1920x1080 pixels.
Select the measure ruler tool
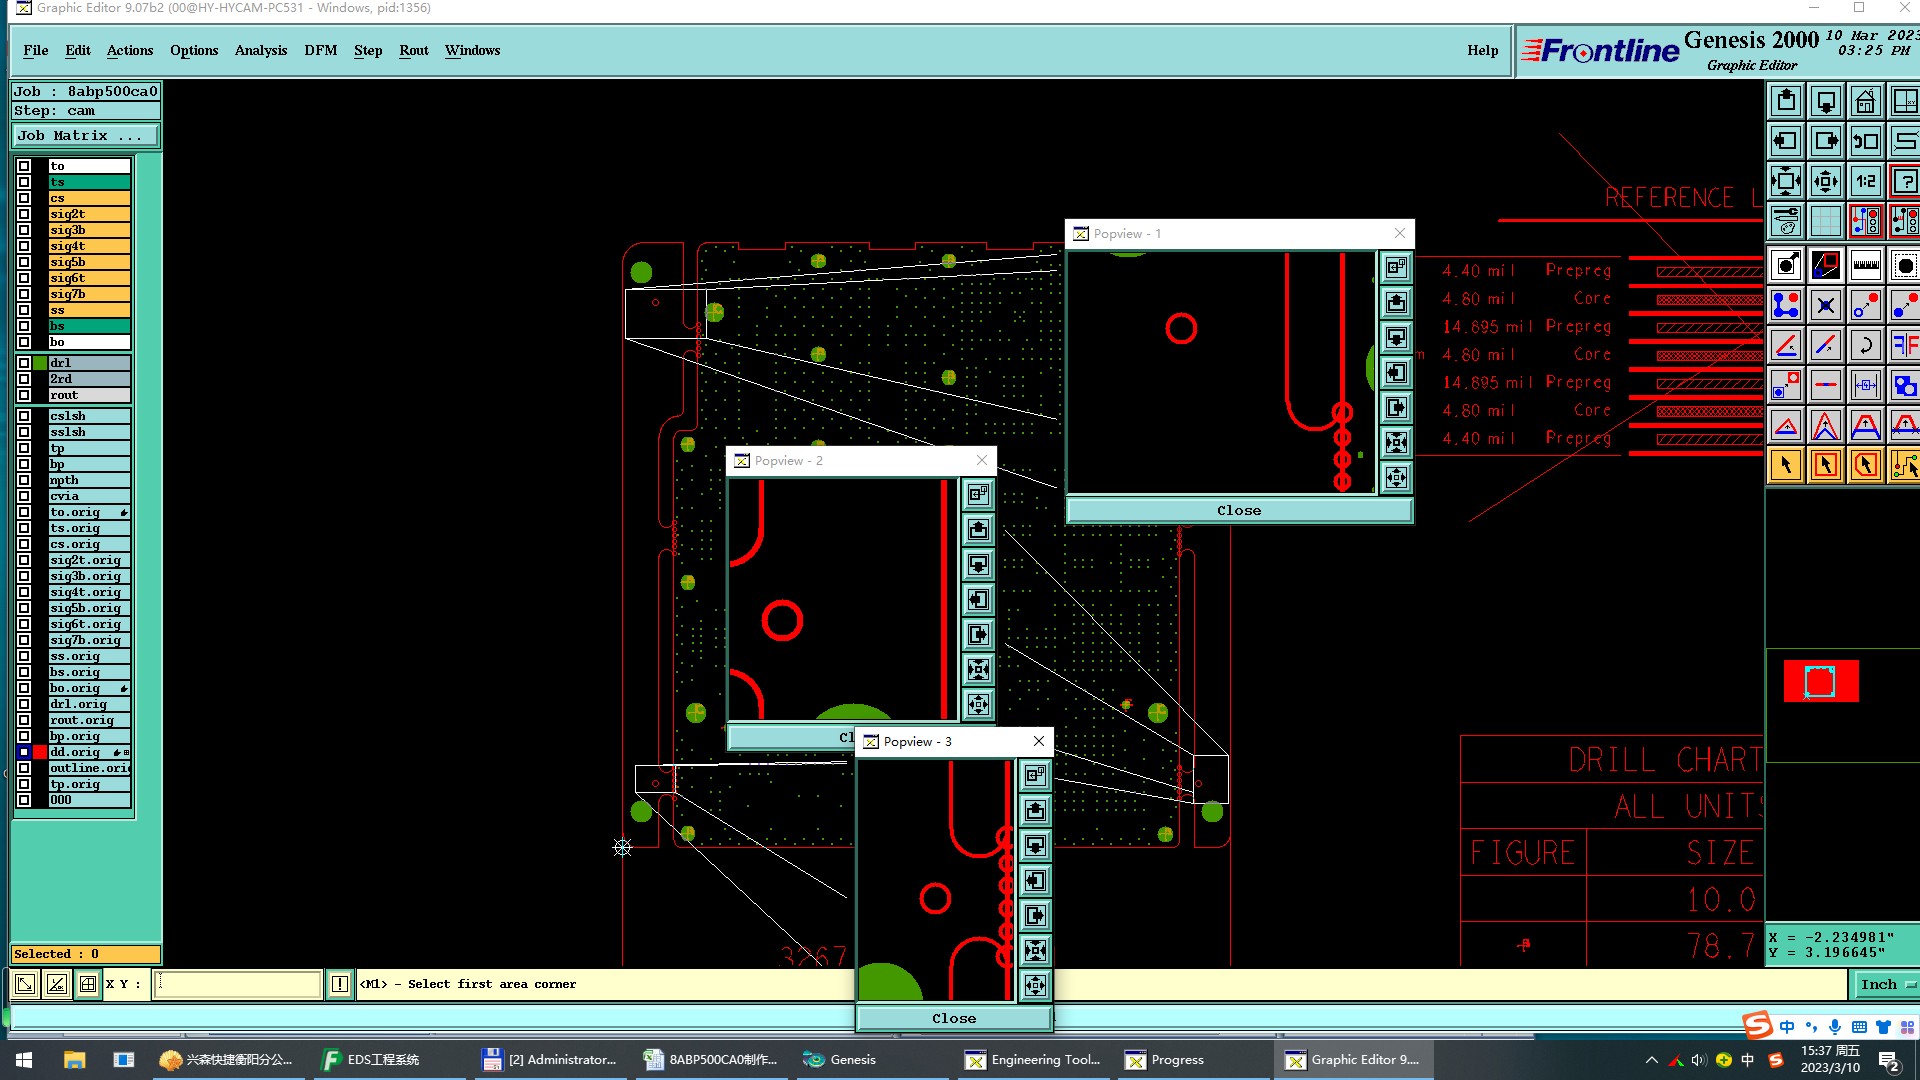tap(1865, 266)
